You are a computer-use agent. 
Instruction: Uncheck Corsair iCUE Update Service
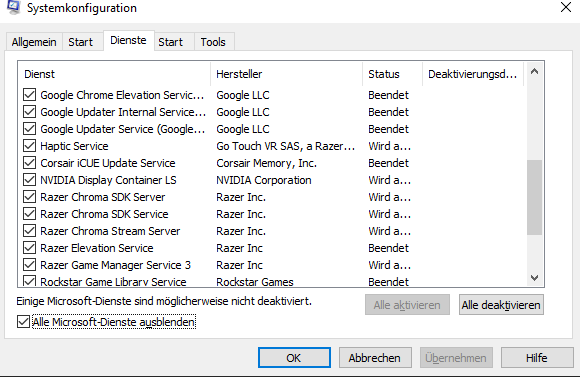[x=30, y=163]
